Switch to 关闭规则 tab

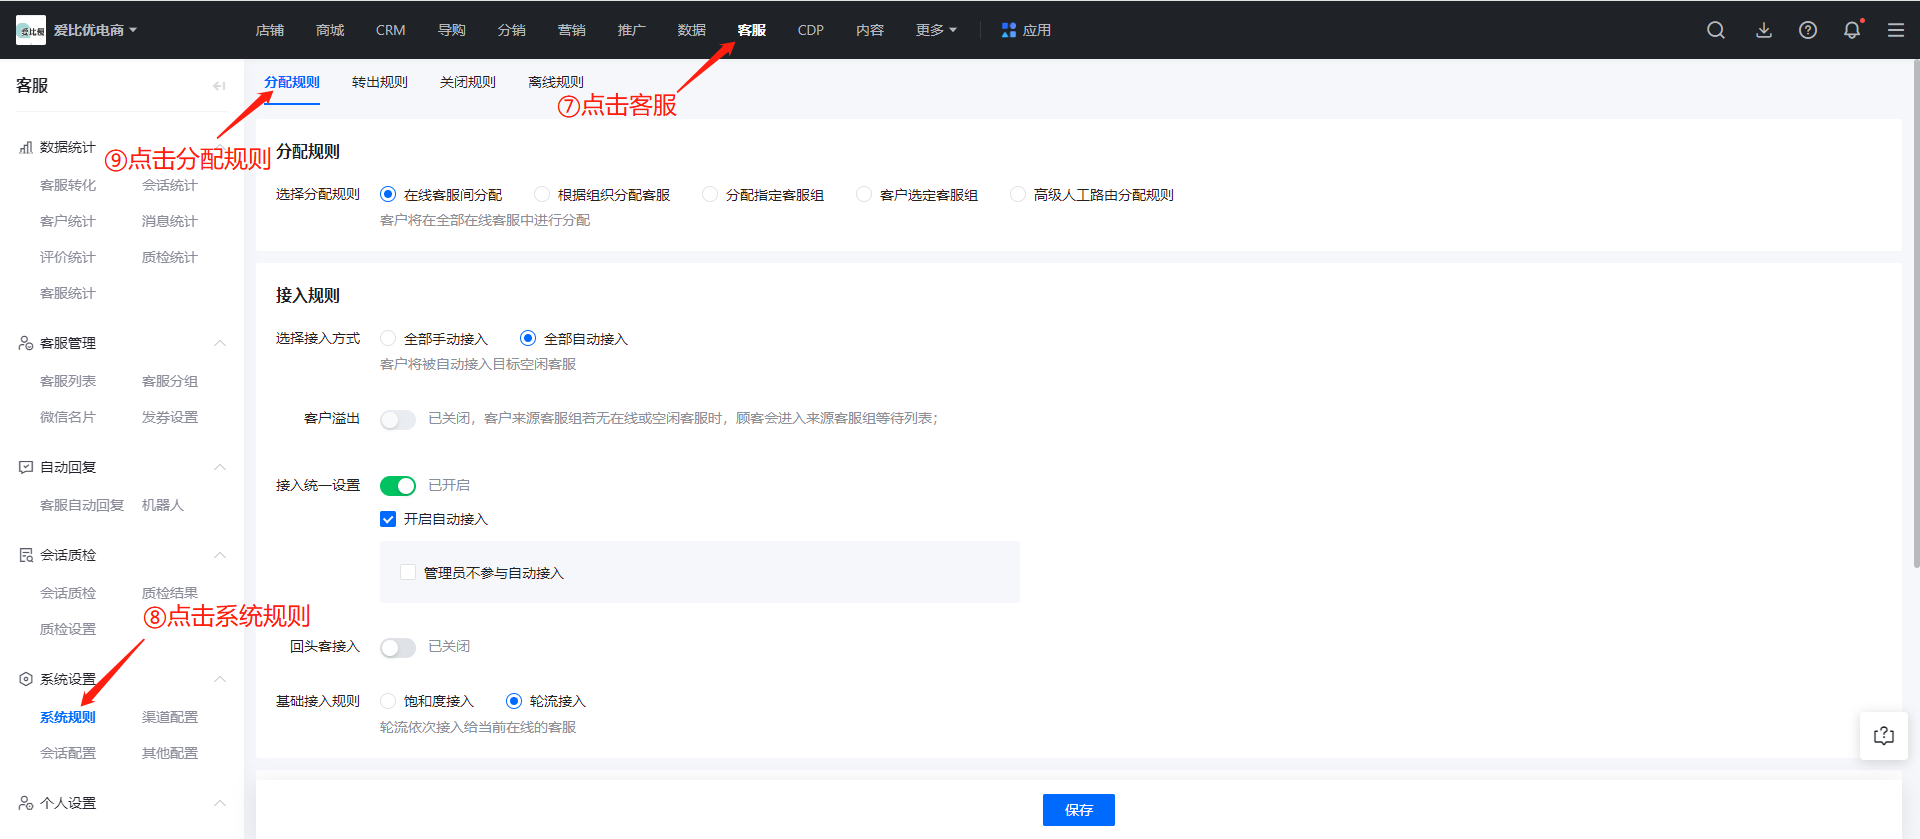coord(468,82)
